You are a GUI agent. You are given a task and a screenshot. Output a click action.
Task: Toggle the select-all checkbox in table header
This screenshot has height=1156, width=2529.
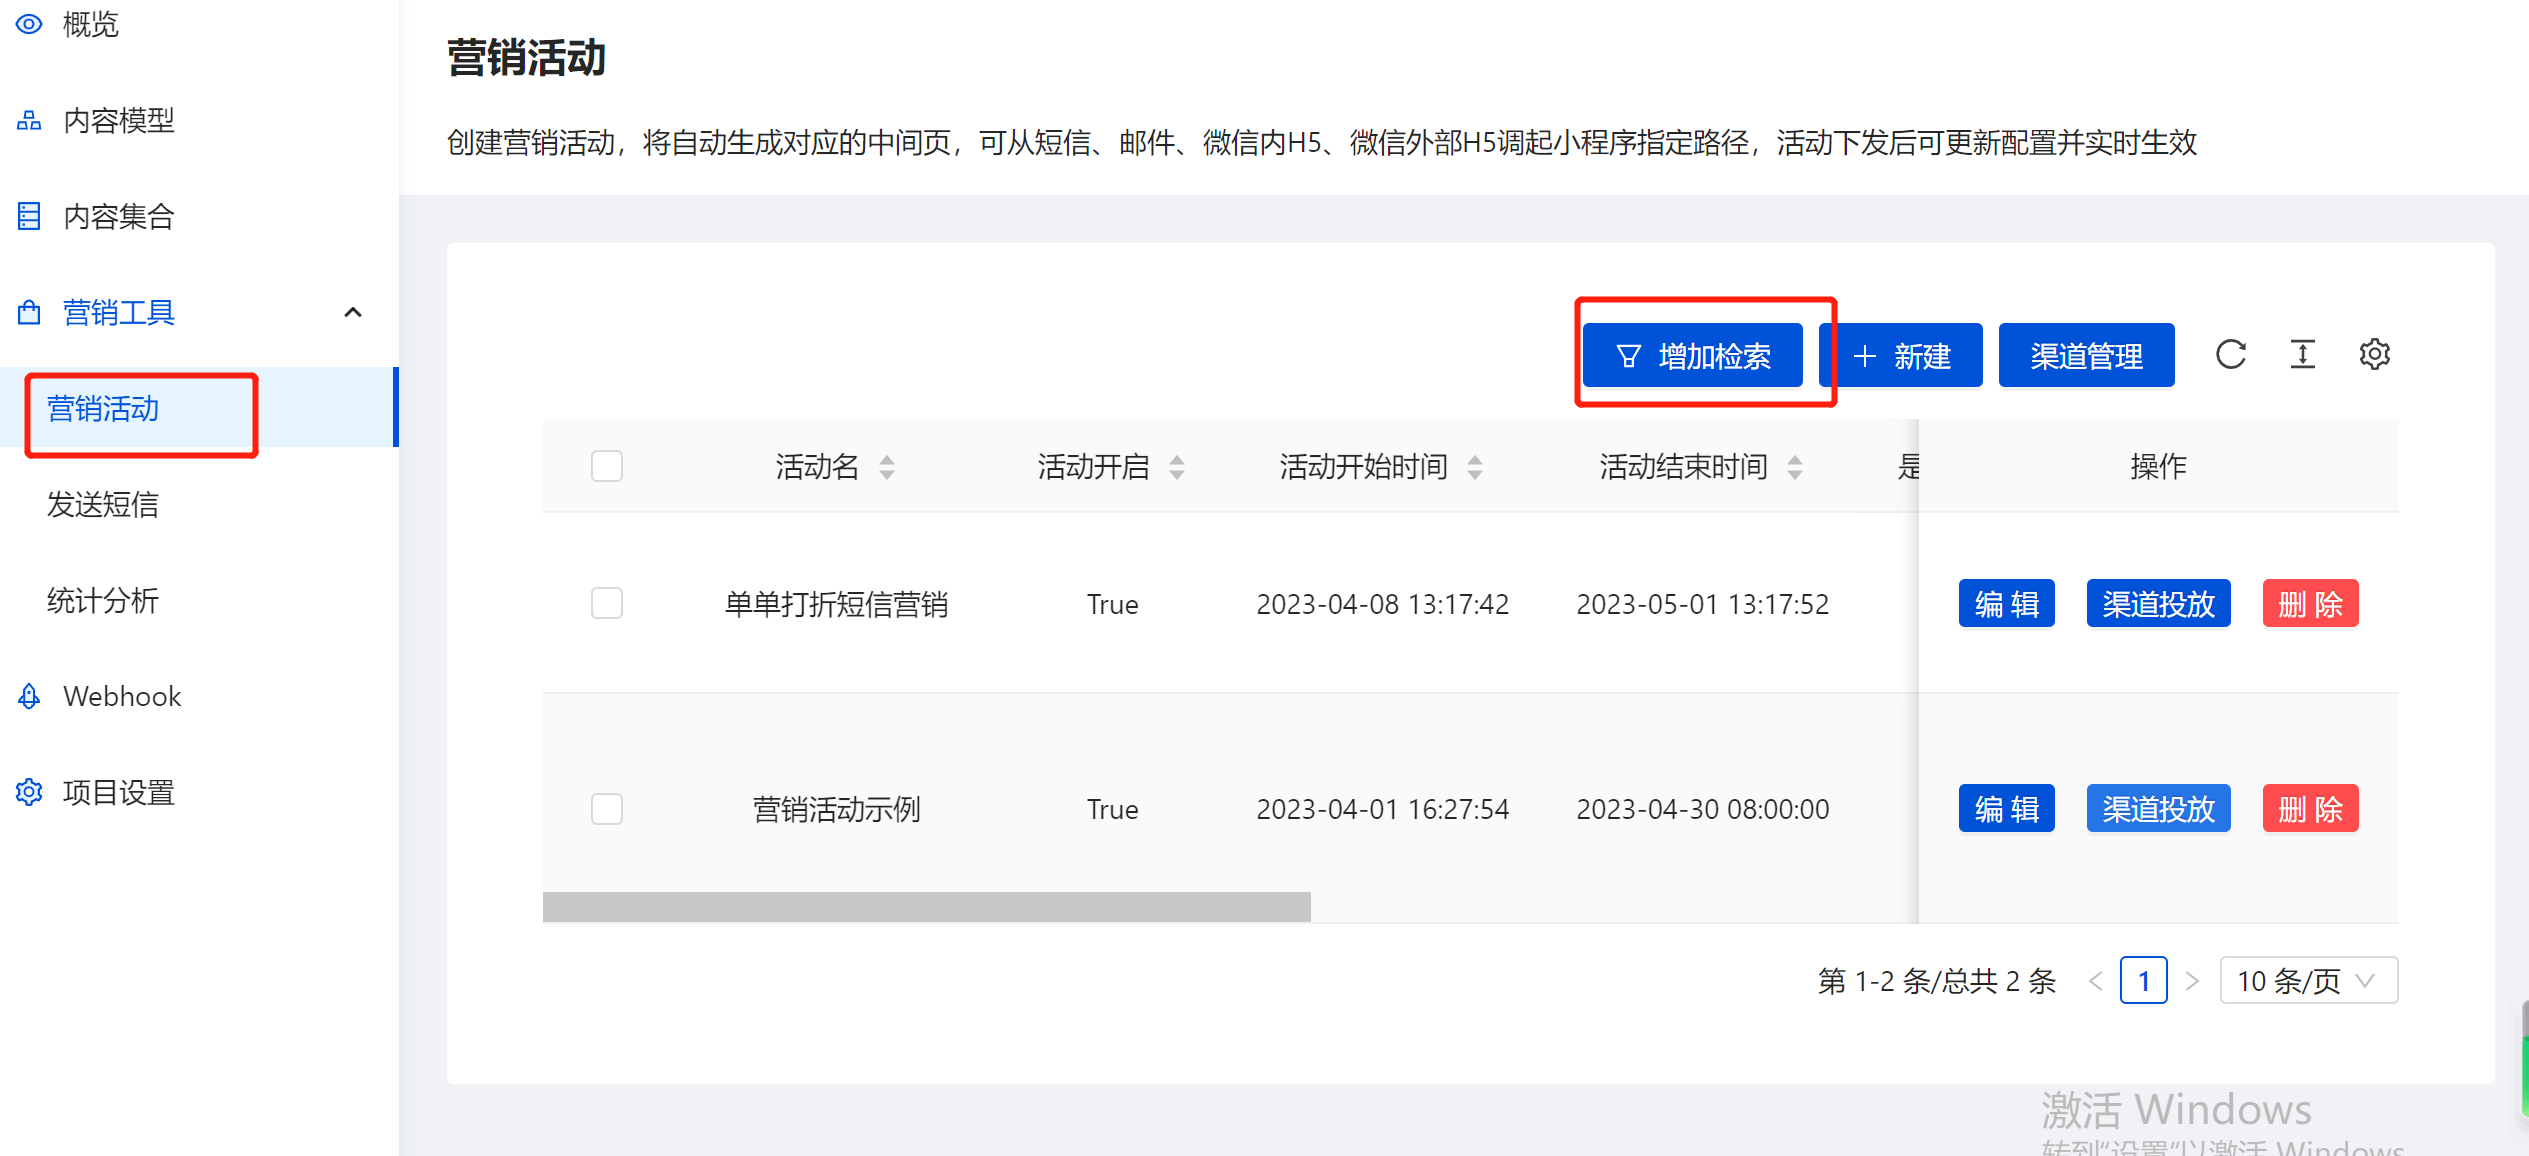coord(606,466)
